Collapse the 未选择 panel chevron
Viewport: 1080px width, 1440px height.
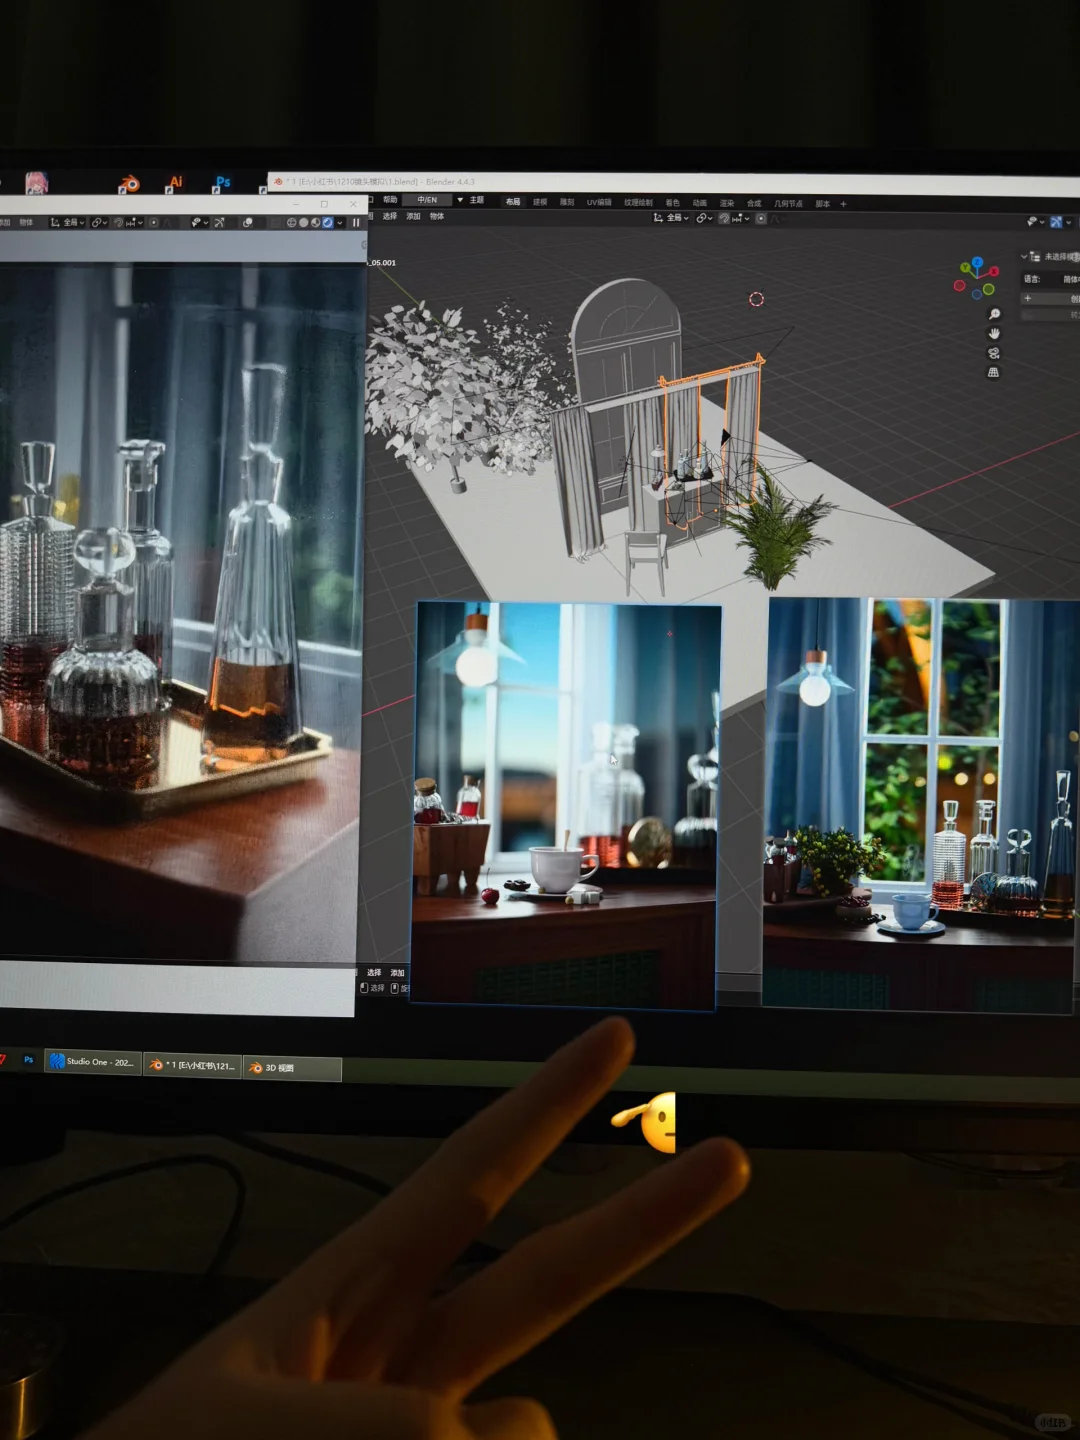click(x=1023, y=256)
